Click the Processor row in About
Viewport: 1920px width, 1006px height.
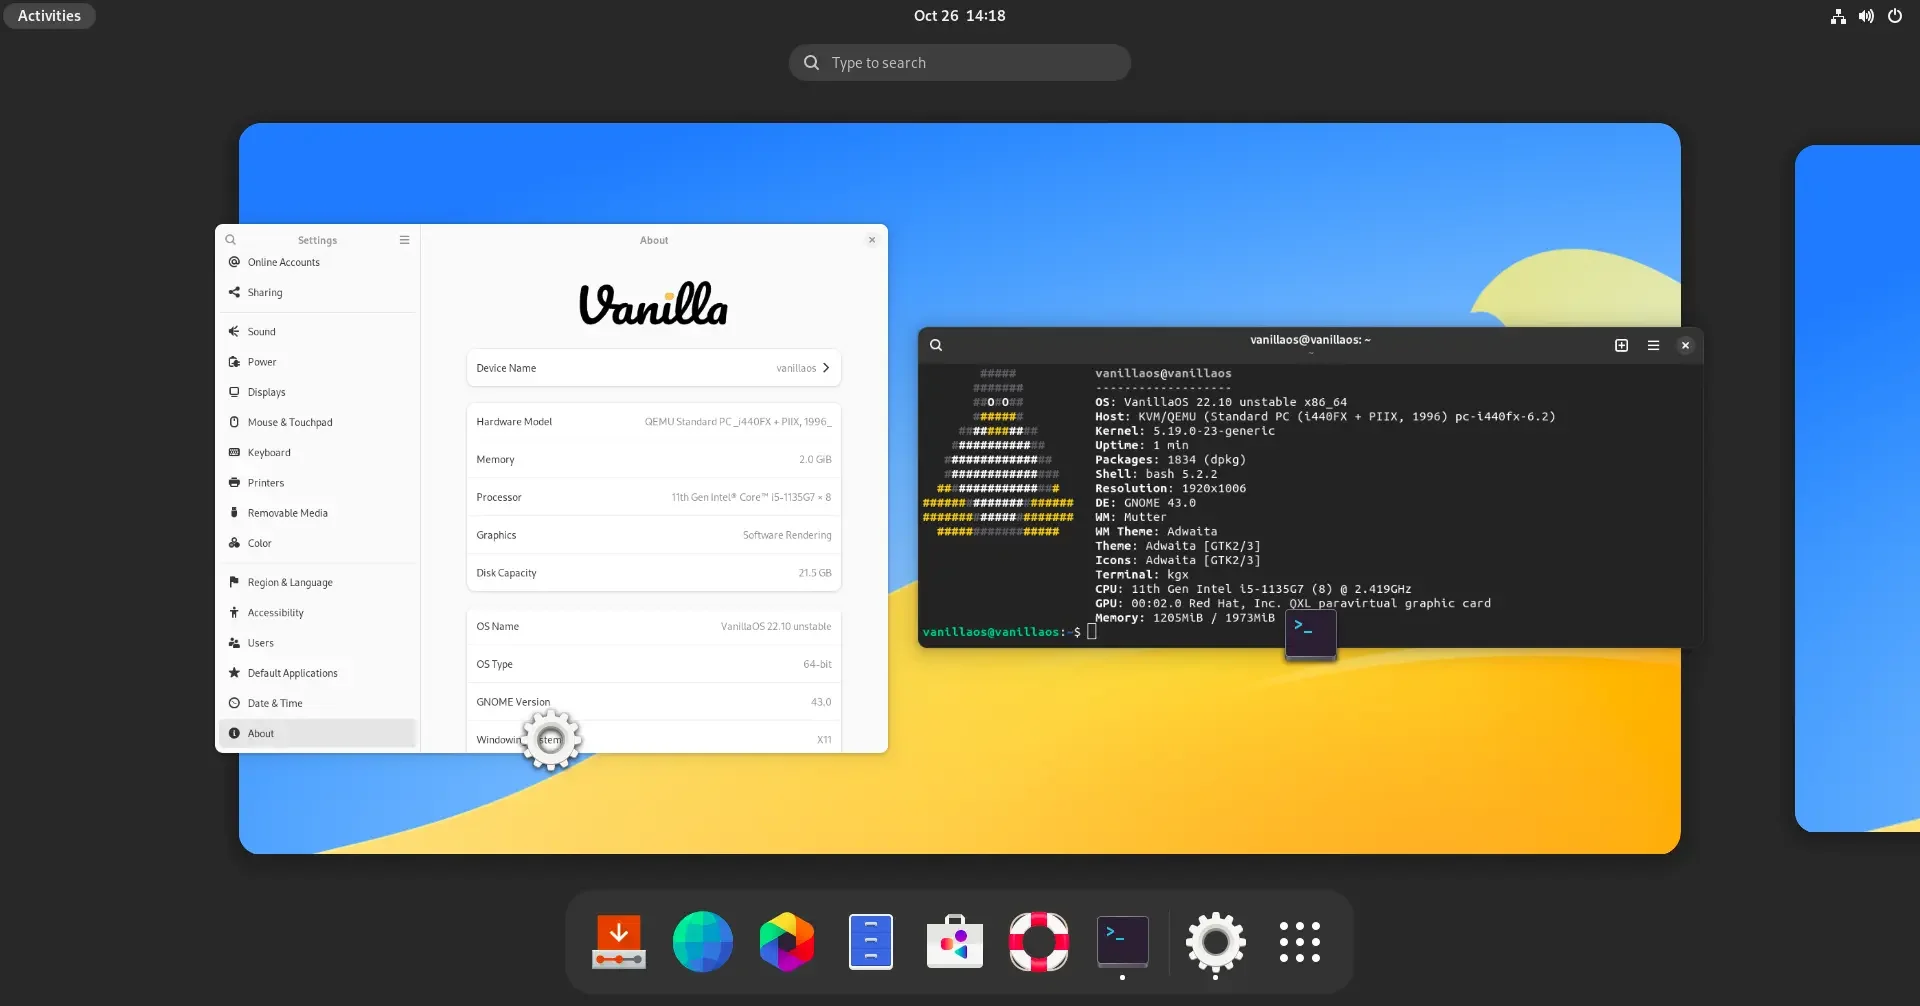654,497
